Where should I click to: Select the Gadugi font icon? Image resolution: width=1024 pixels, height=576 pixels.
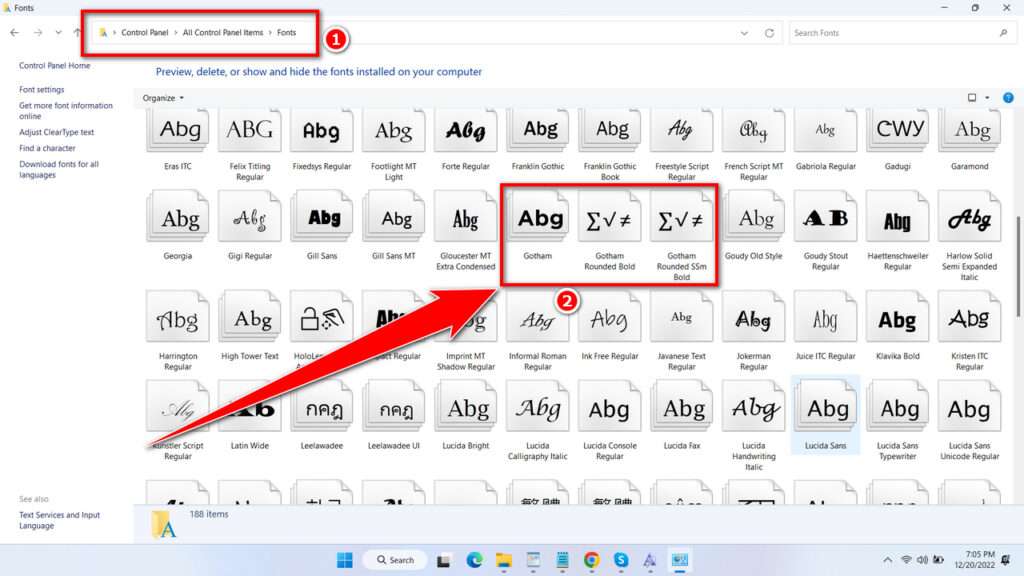click(898, 131)
